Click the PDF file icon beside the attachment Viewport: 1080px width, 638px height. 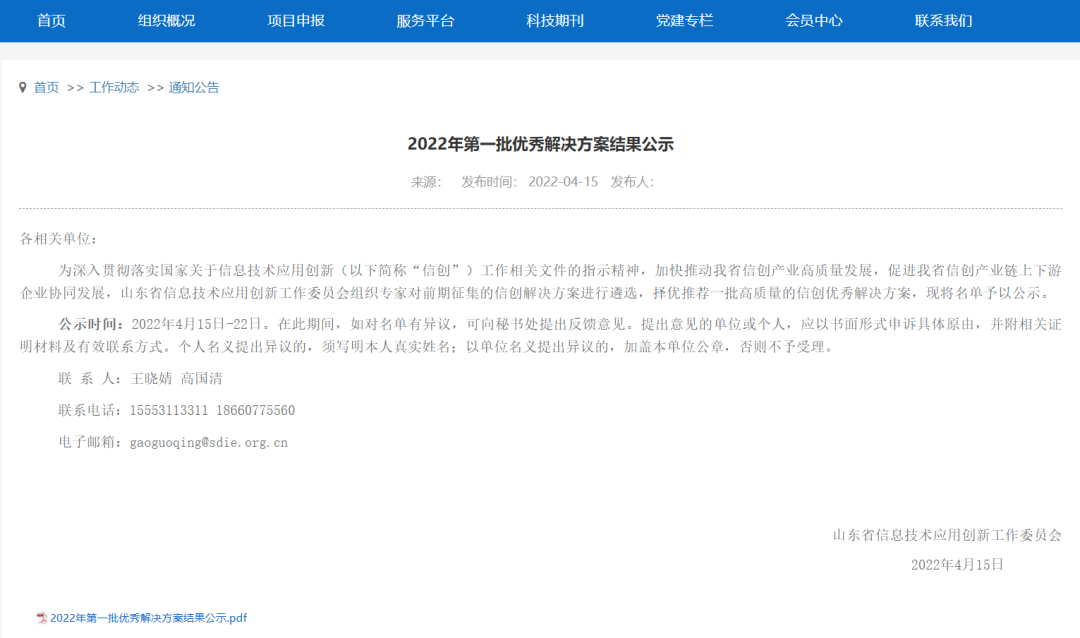tap(43, 618)
